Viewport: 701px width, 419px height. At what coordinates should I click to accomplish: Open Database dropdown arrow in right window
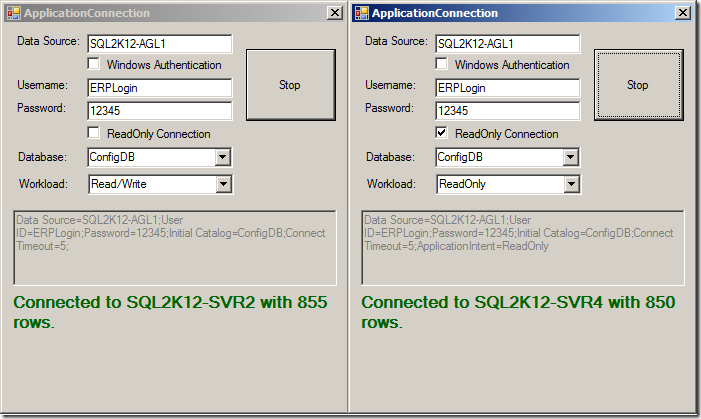570,157
